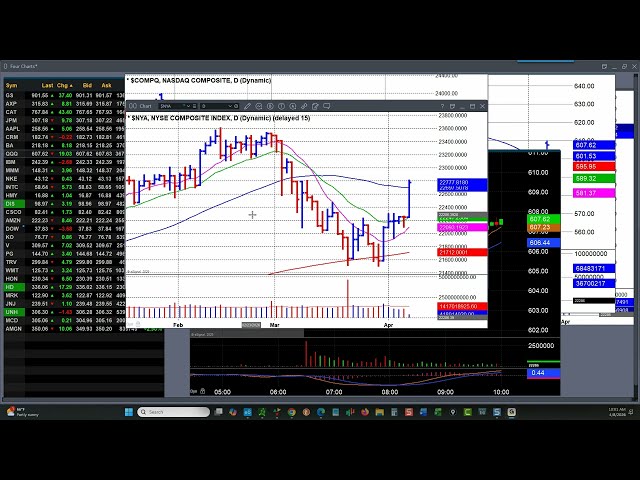Select the highlighted UNH ticker row
Image resolution: width=640 pixels, height=480 pixels.
click(x=11, y=311)
